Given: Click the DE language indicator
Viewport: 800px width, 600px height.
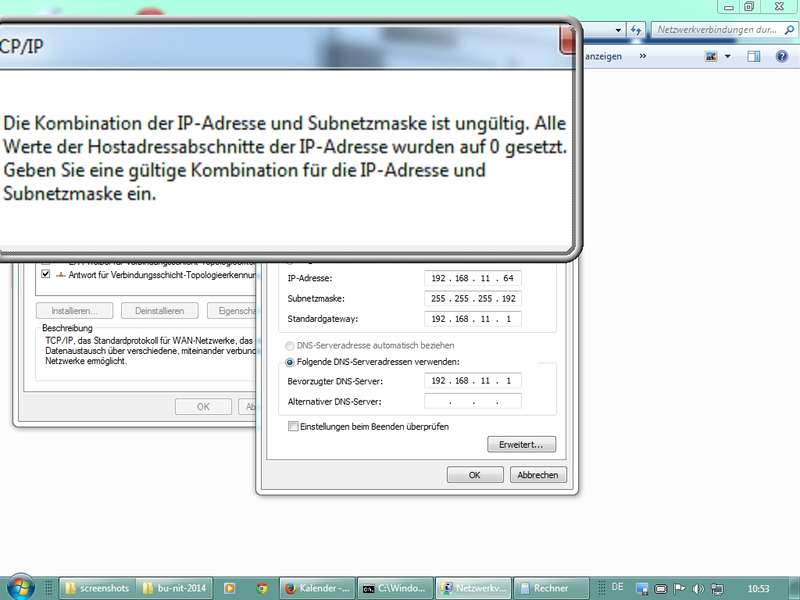Looking at the screenshot, I should [617, 587].
